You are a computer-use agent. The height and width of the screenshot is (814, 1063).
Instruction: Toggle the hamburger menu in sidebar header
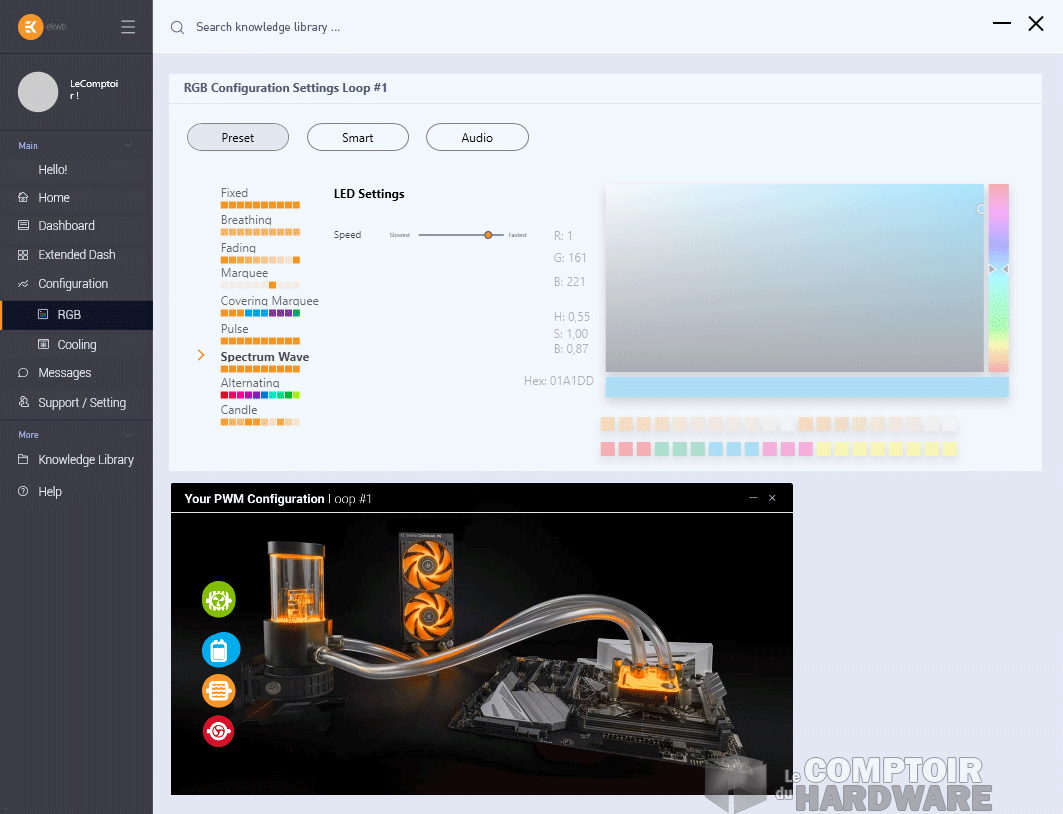coord(128,27)
